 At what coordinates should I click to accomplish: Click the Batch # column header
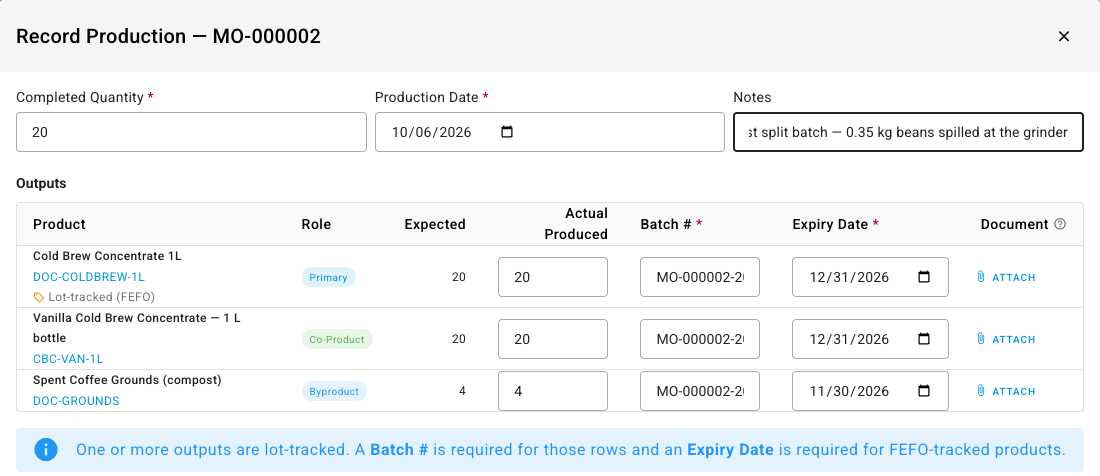671,224
